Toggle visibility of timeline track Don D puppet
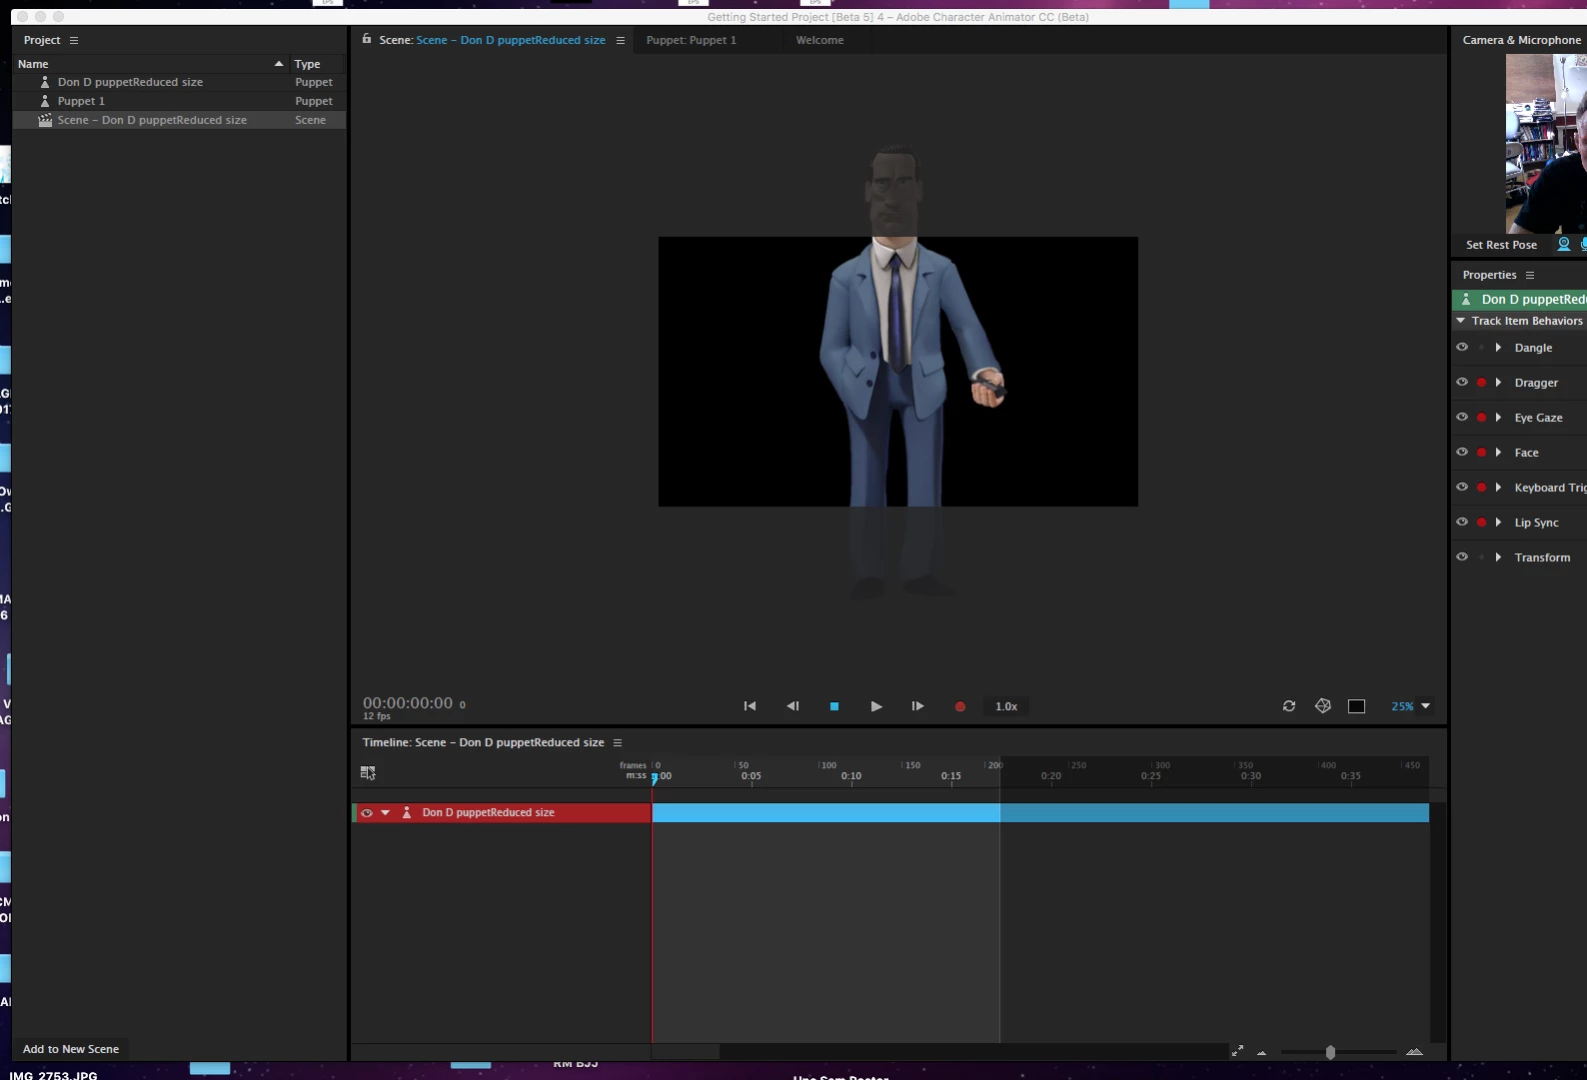 (367, 813)
